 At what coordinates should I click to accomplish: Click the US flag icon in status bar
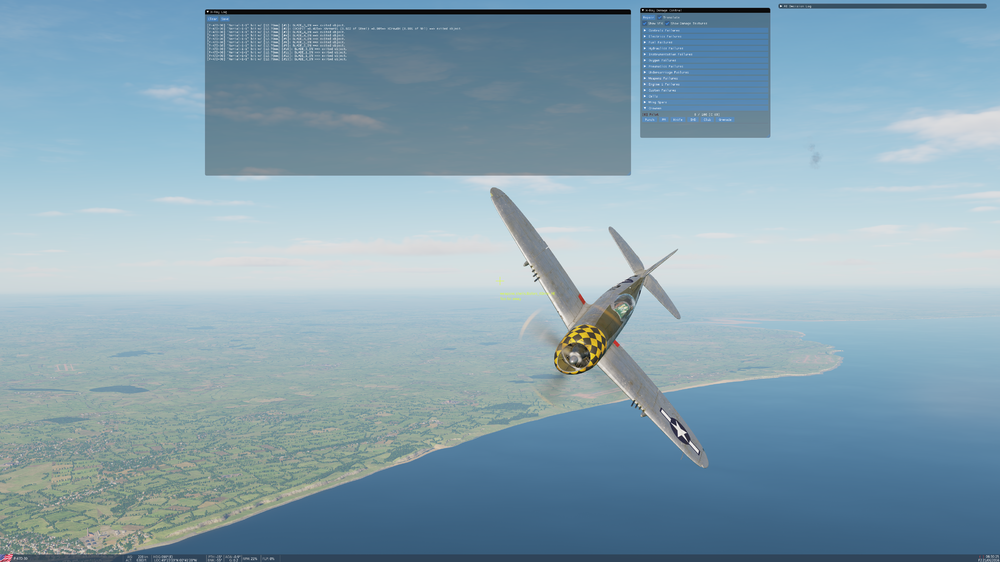pyautogui.click(x=6, y=558)
